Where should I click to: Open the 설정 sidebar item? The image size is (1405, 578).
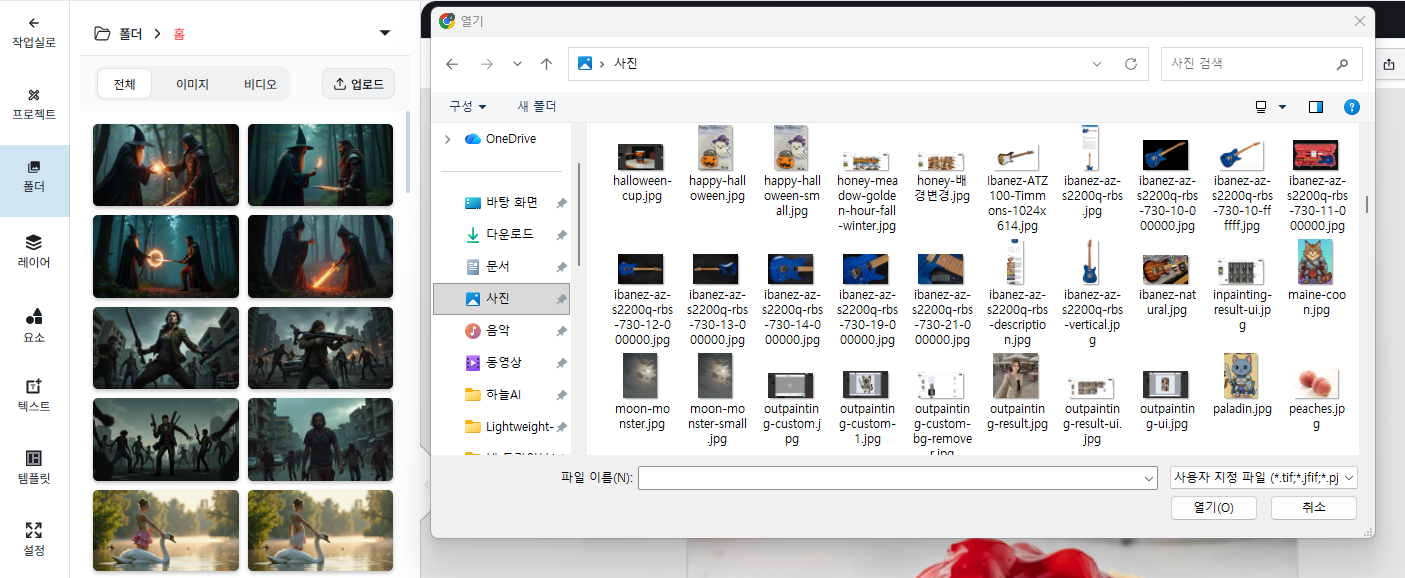click(34, 539)
